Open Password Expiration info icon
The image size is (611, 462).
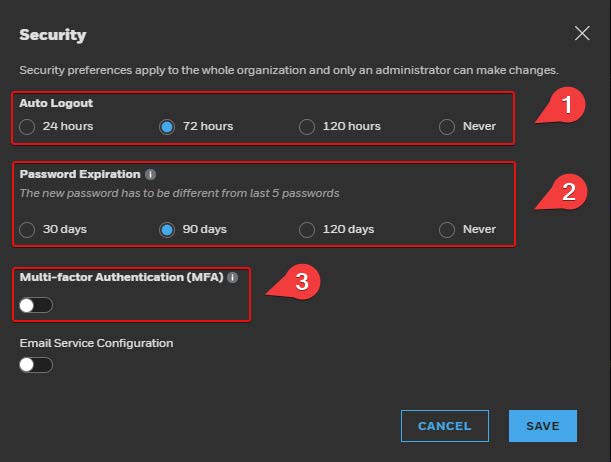pos(150,175)
